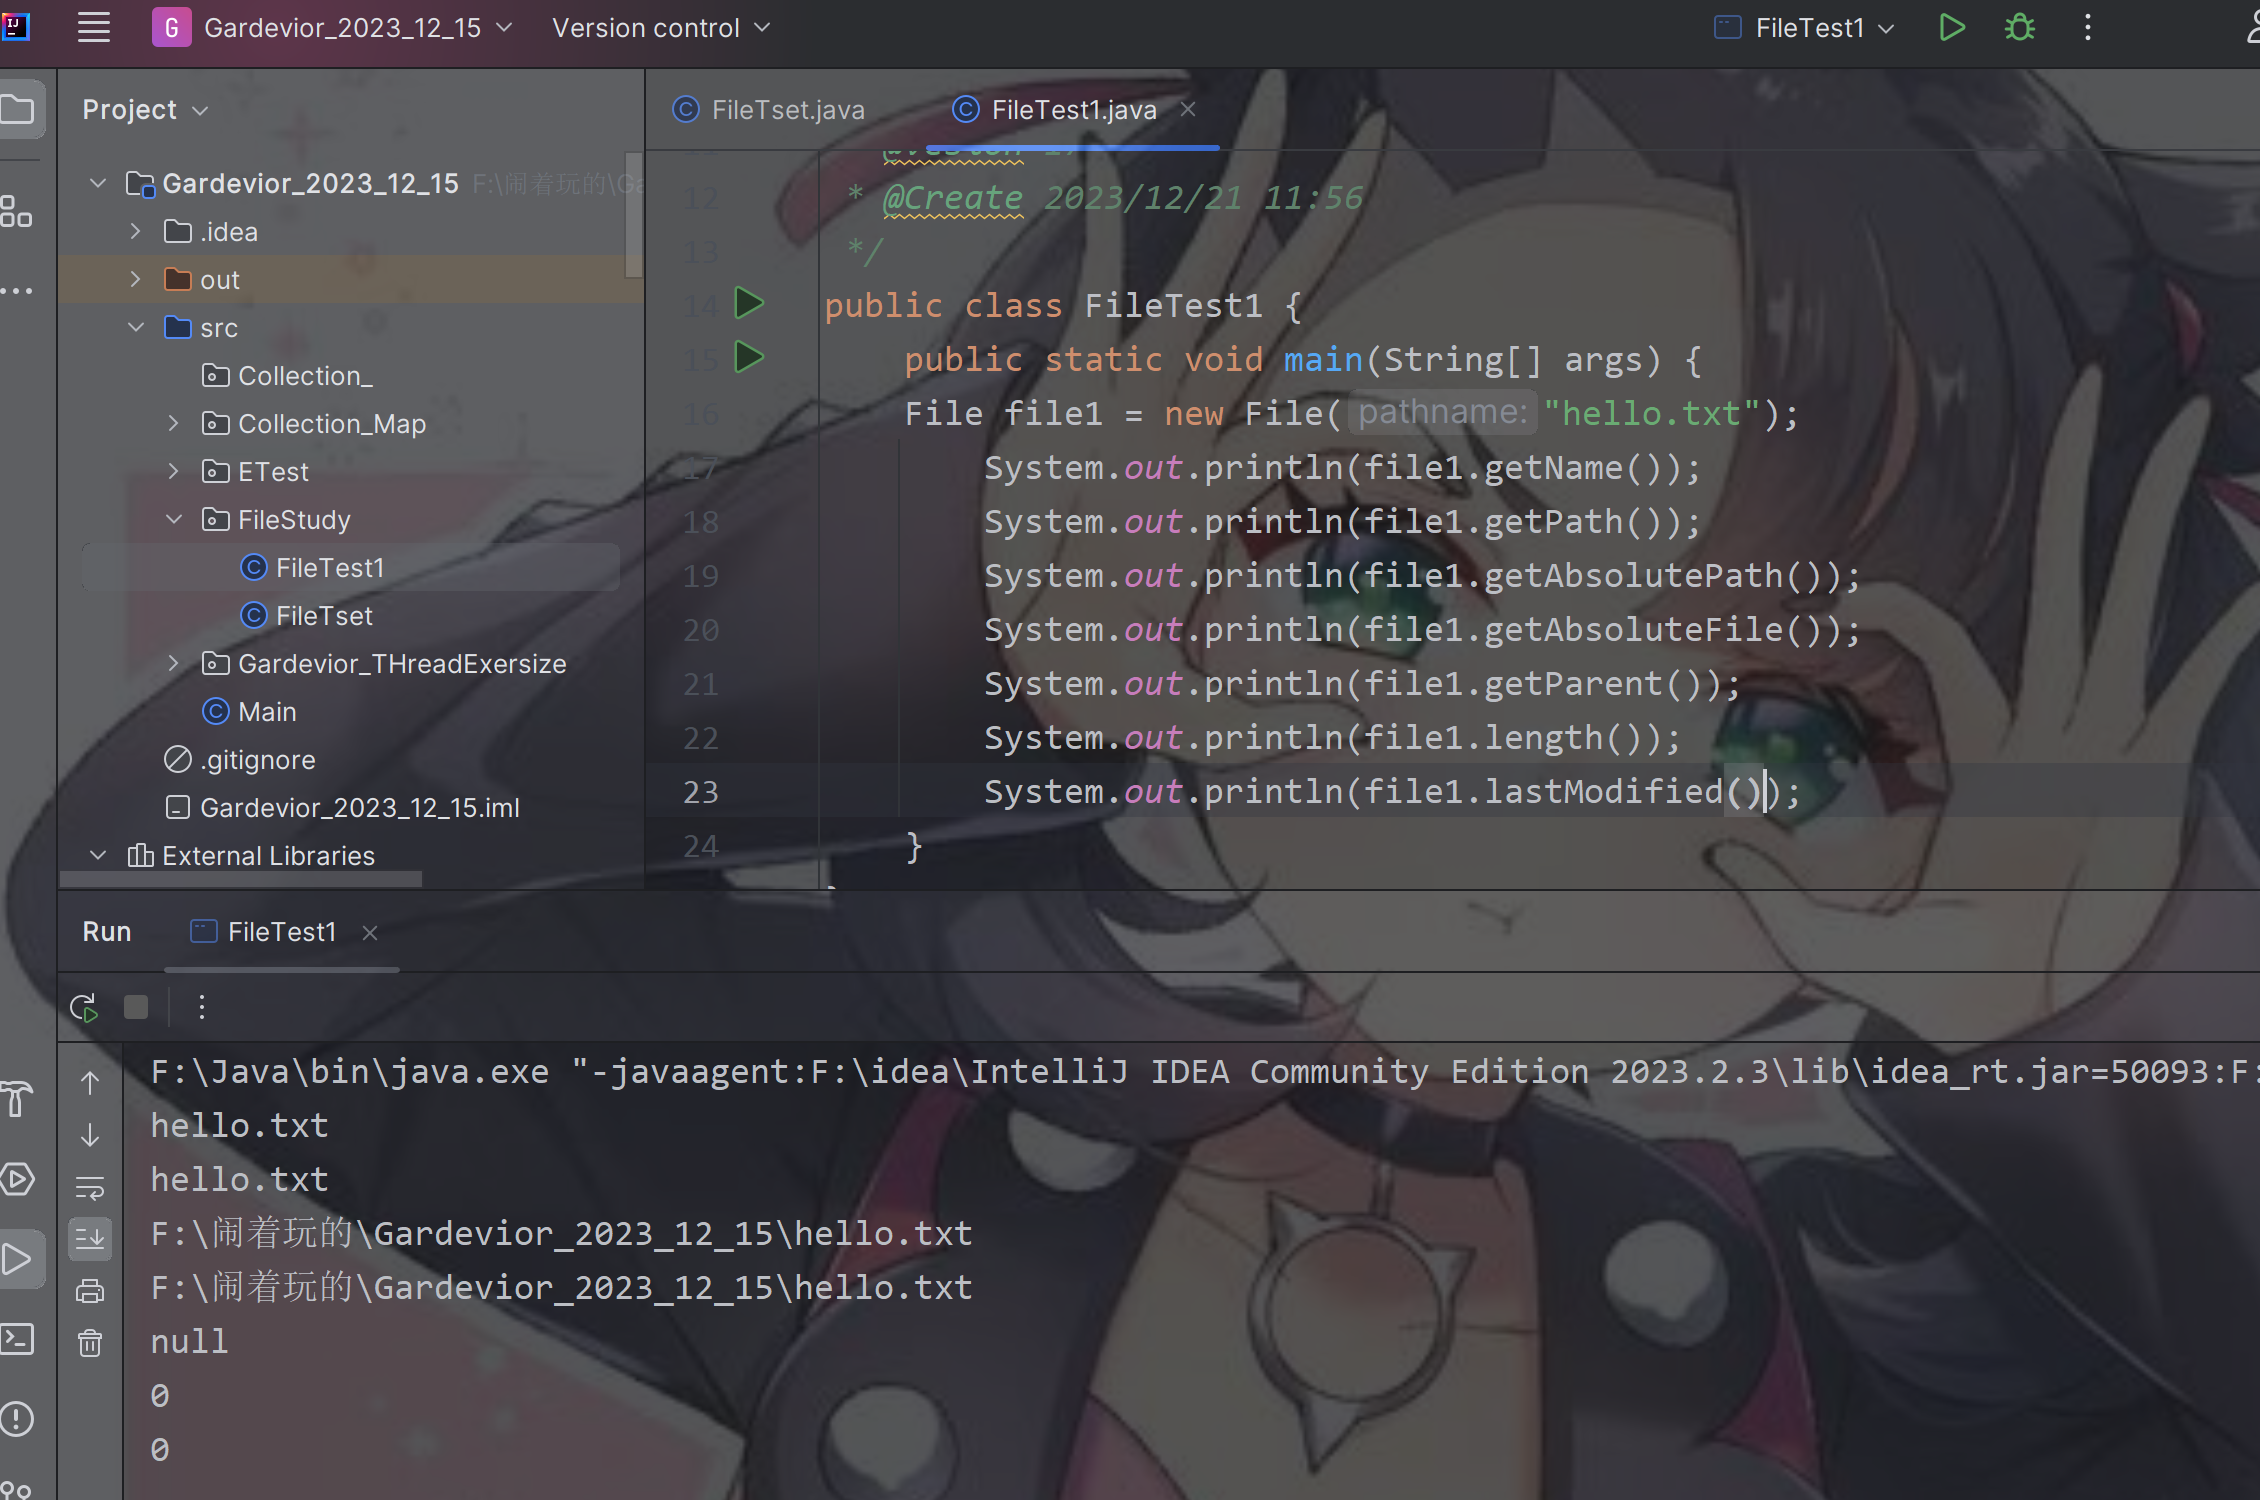Run FileTest1 with the green play button

[1951, 28]
